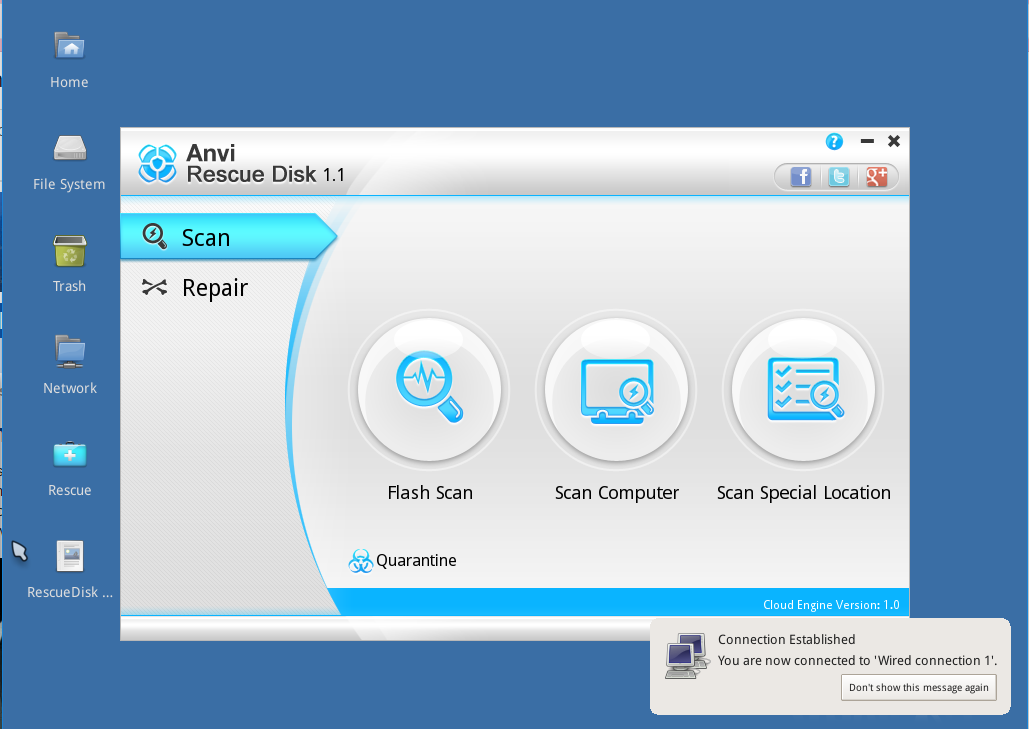This screenshot has height=729, width=1029.
Task: Minimize the Anvi Rescue Disk window
Action: click(x=867, y=141)
